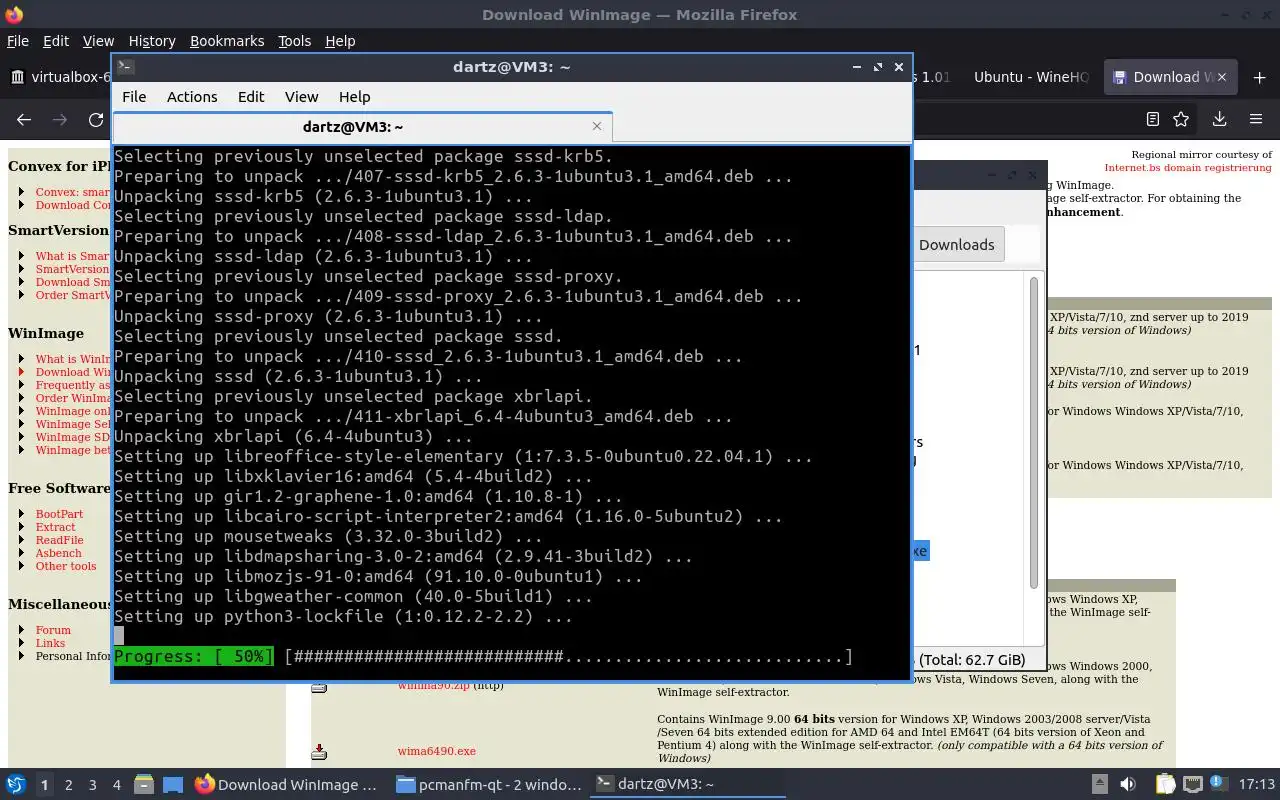This screenshot has width=1280, height=800.
Task: Click the wima6490.exe download disk icon
Action: [319, 751]
